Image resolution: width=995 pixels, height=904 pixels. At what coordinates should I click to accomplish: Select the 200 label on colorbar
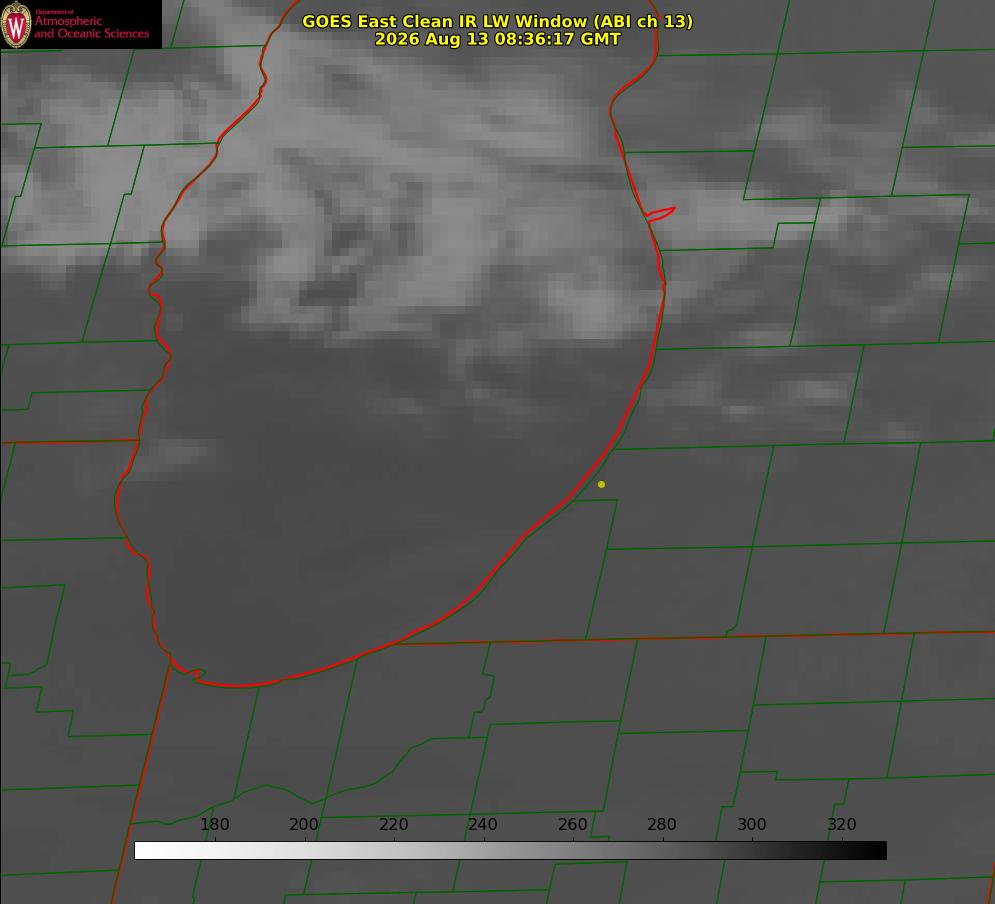tap(304, 824)
